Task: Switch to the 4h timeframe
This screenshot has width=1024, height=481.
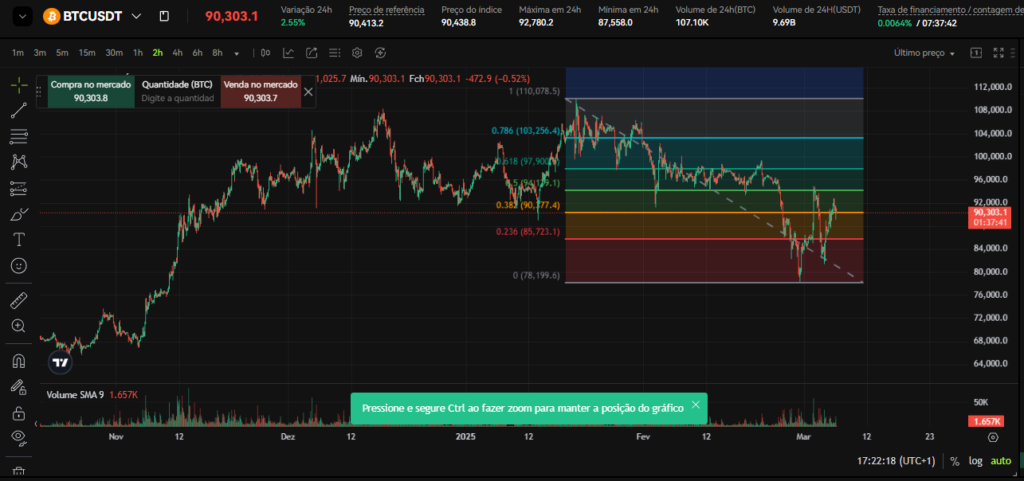Action: point(177,53)
